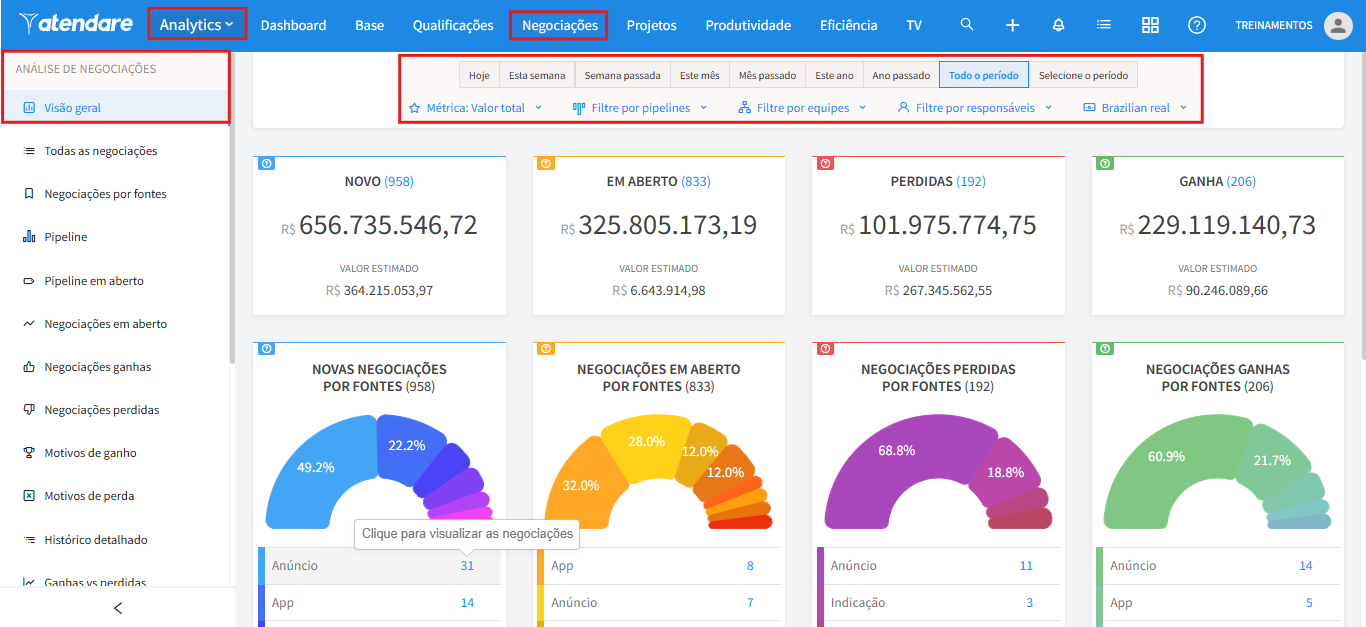Click PERDIDAS count link (192)
1366x627 pixels.
971,181
